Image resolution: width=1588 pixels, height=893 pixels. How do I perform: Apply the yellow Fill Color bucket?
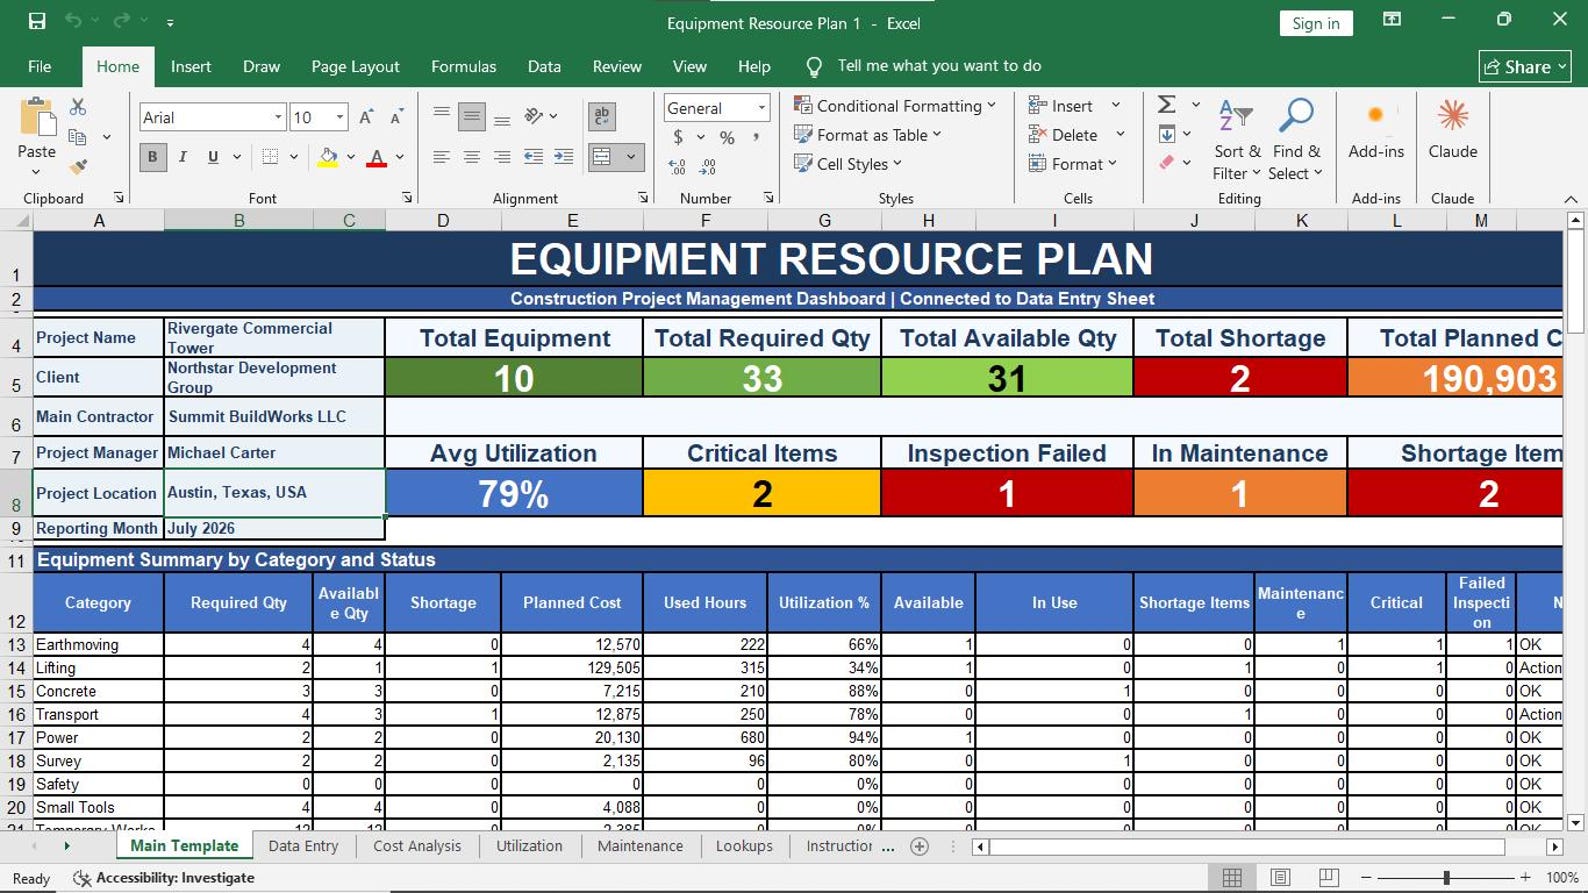(328, 157)
